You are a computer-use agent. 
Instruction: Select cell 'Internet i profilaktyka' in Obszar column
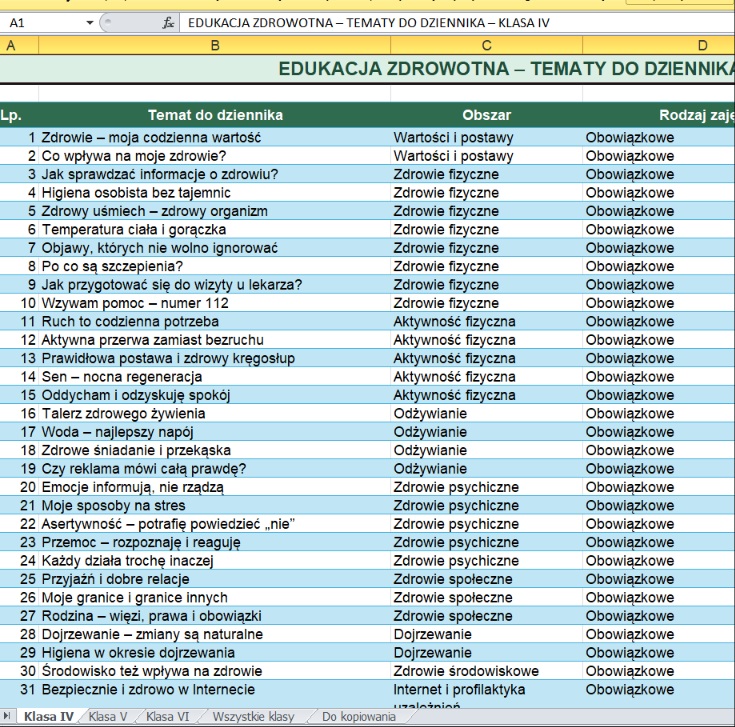point(487,694)
